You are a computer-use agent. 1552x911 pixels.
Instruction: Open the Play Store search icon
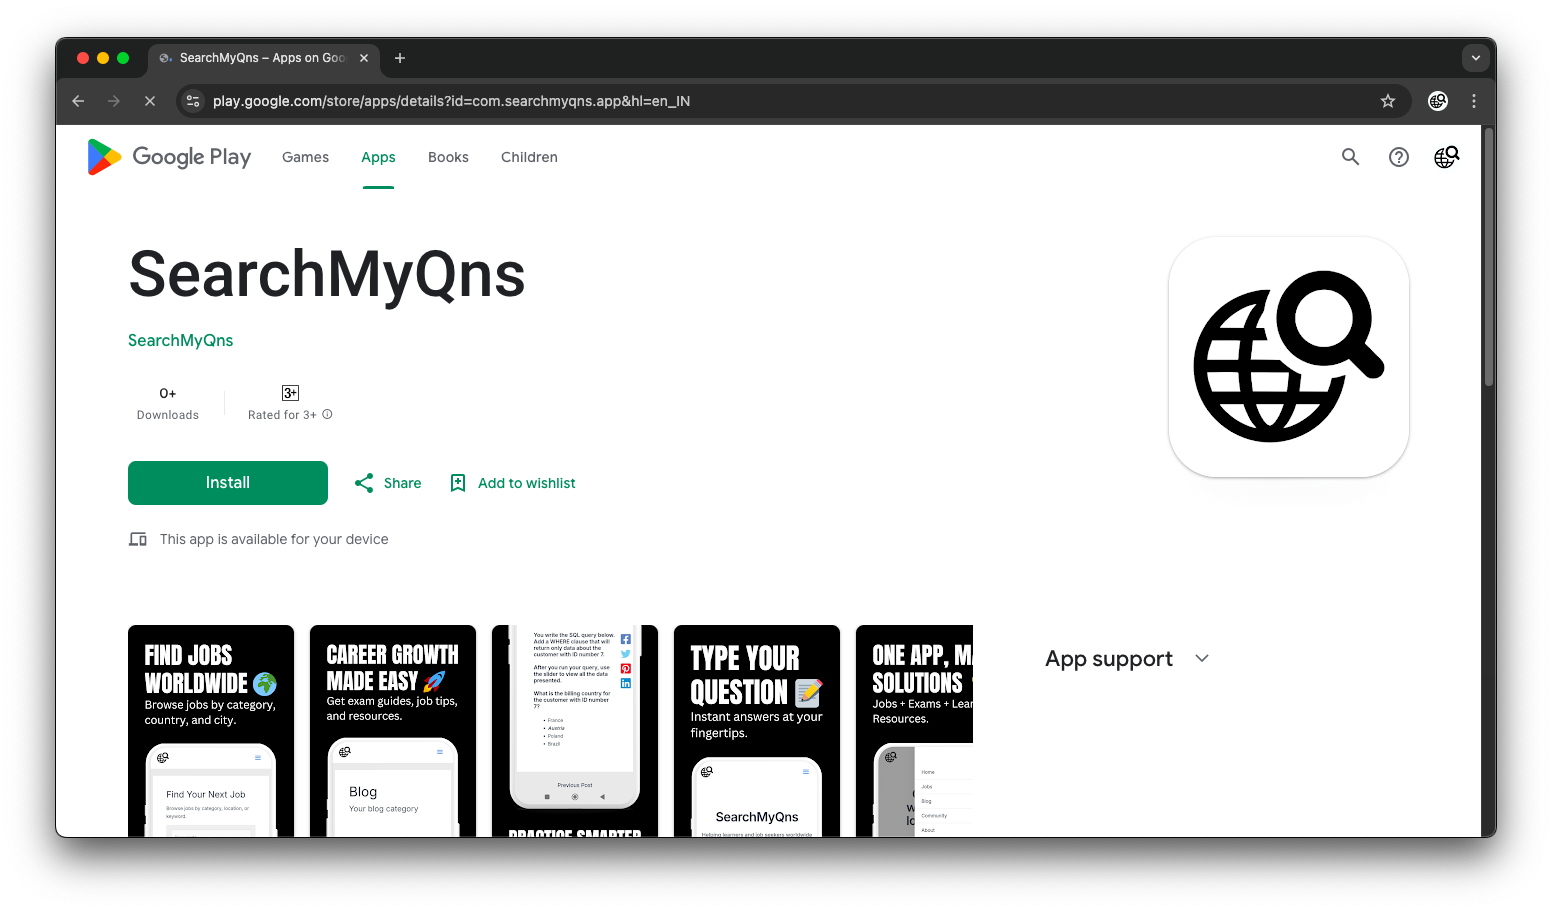pos(1350,157)
